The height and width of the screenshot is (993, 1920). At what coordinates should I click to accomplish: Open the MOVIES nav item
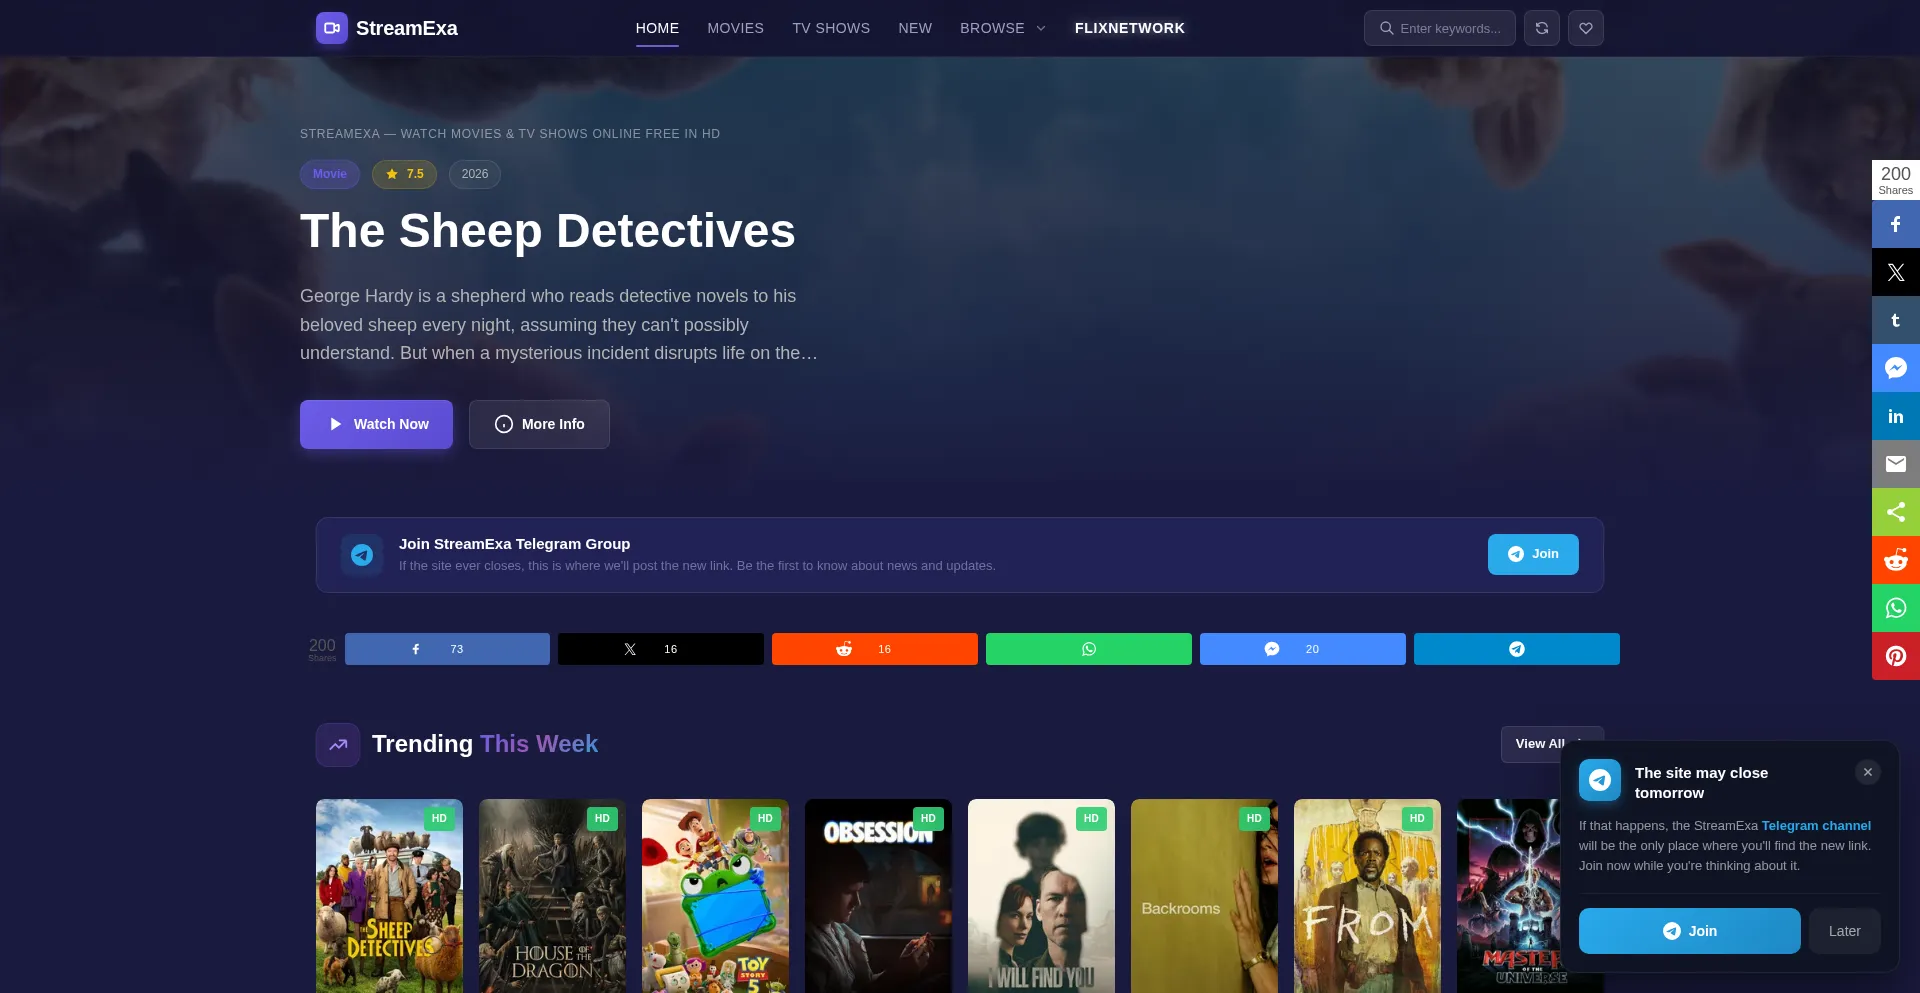tap(735, 28)
